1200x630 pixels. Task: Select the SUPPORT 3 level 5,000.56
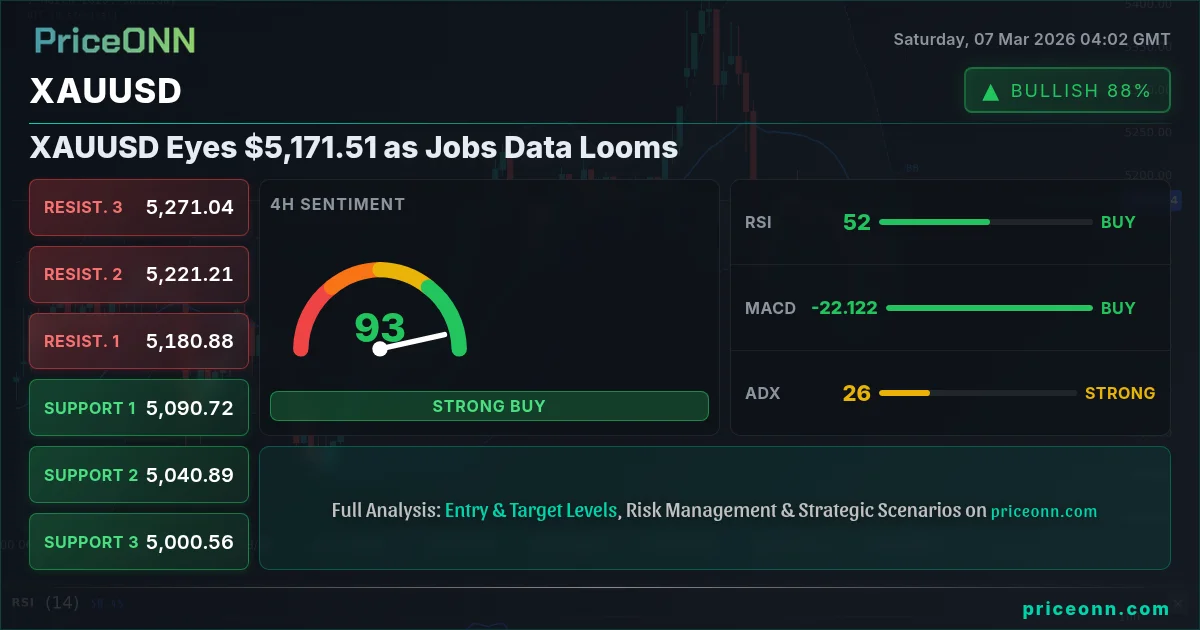click(x=139, y=542)
